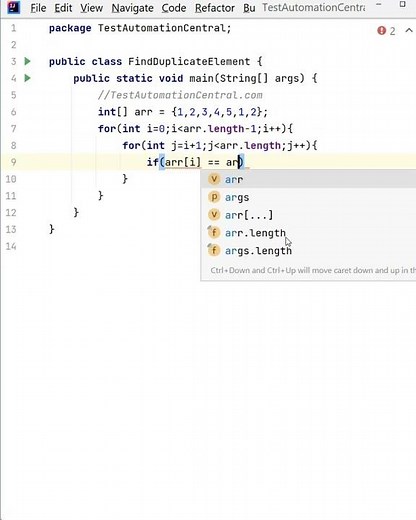Image resolution: width=416 pixels, height=520 pixels.
Task: Click the run gutter icon for class FindDuplicateElement
Action: (x=28, y=61)
